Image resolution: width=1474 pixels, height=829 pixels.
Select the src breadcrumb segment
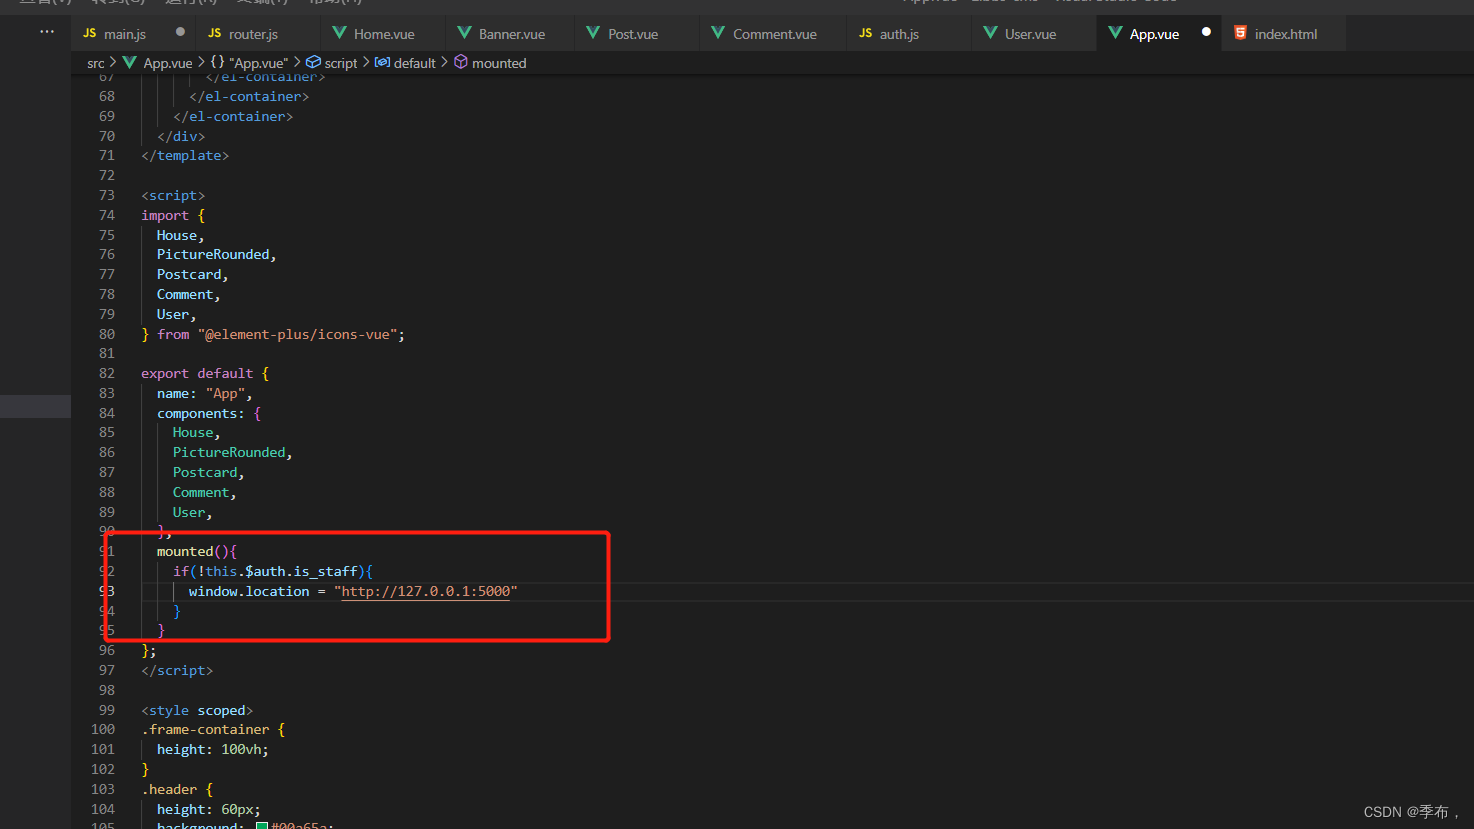coord(96,63)
